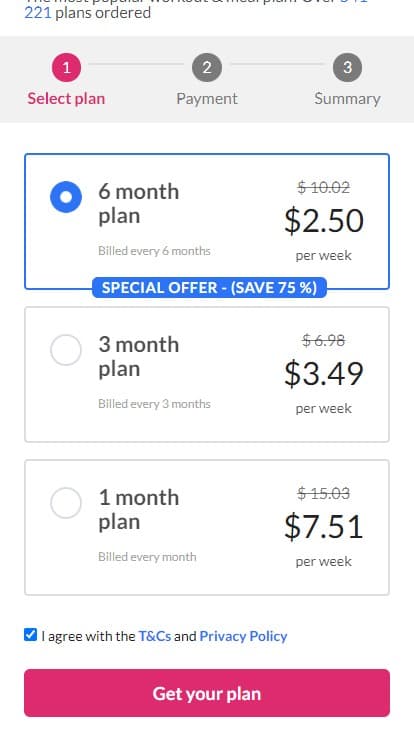Viewport: 414px width, 736px height.
Task: Choose the 3 month plan radio button
Action: pos(66,350)
